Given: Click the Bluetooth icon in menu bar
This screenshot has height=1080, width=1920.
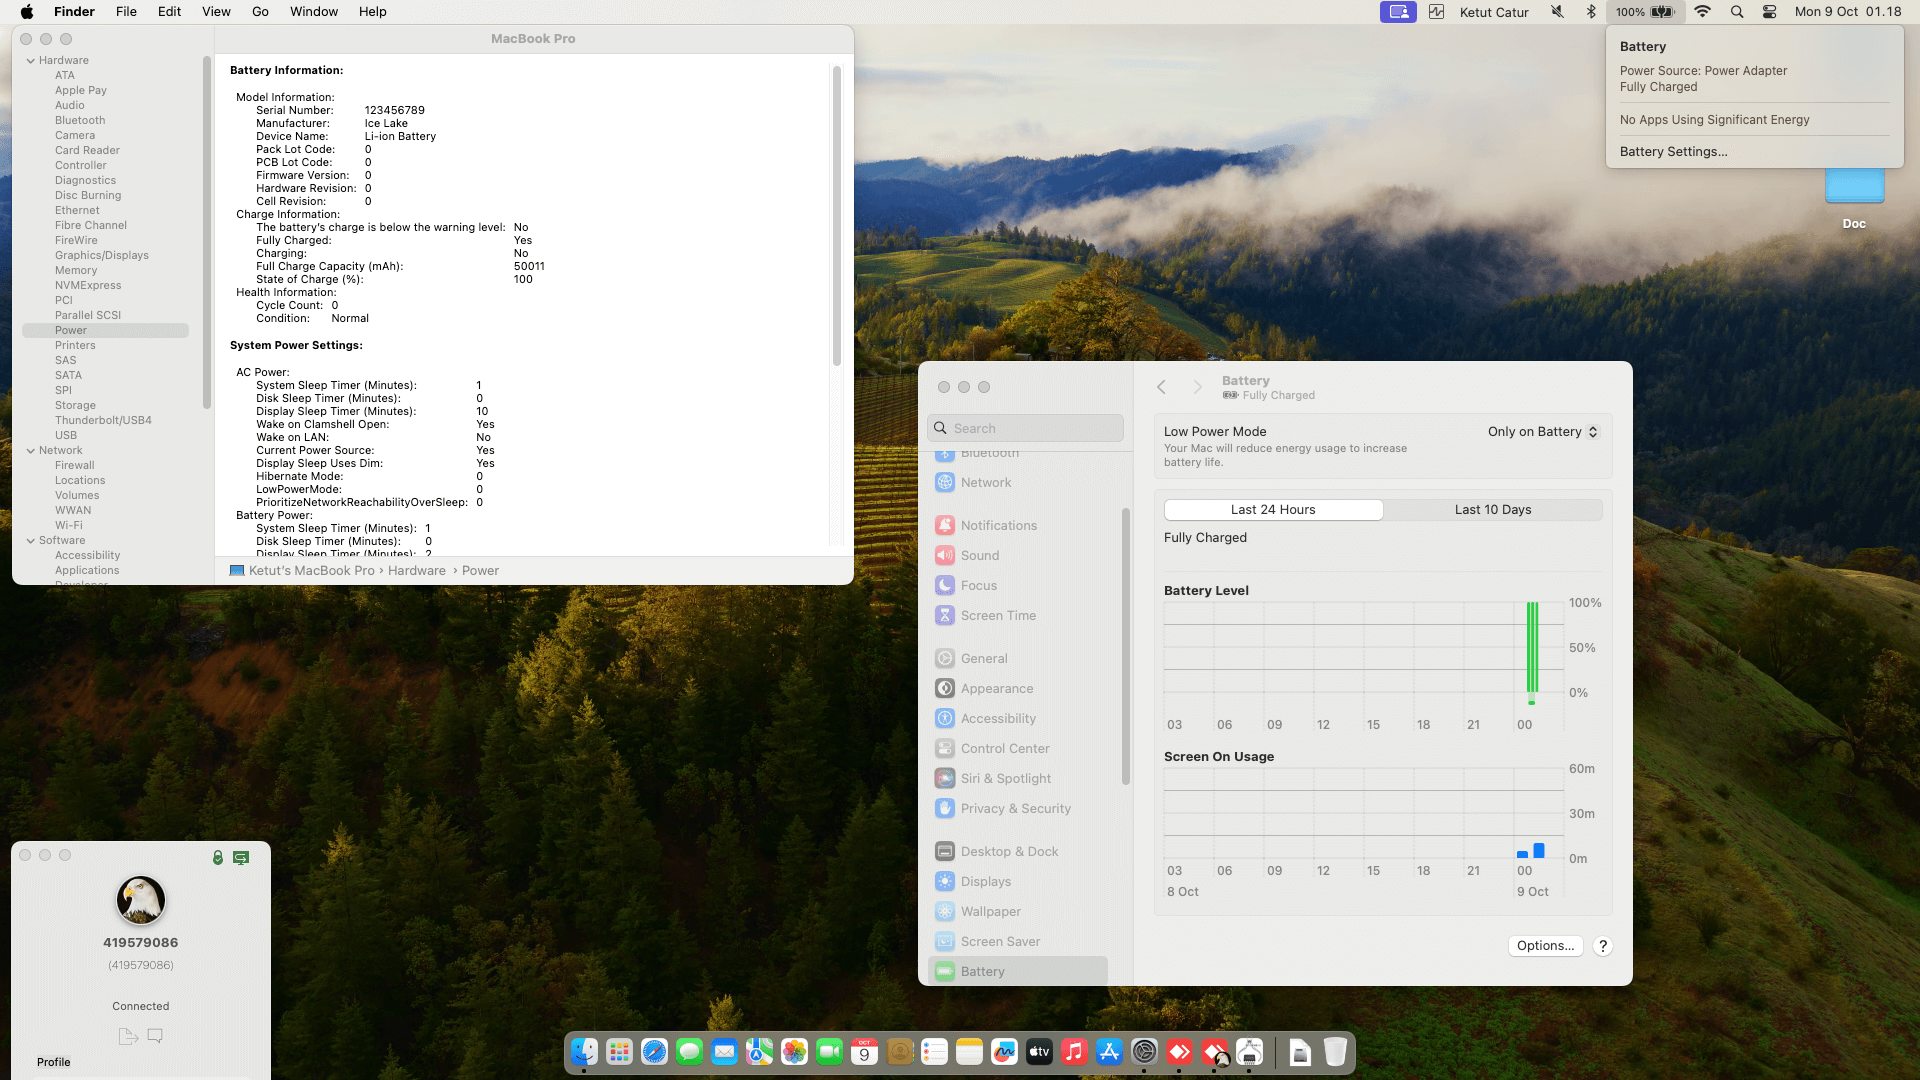Looking at the screenshot, I should [x=1591, y=12].
